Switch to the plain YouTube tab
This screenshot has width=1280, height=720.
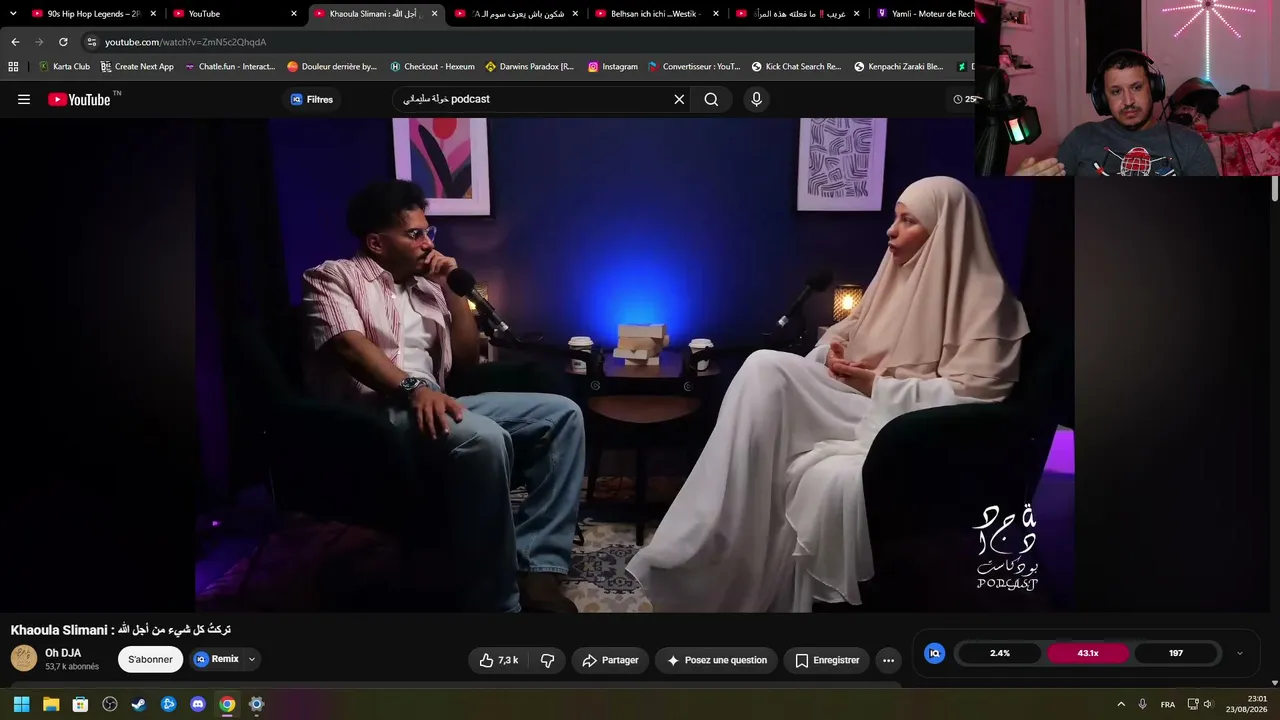[236, 14]
